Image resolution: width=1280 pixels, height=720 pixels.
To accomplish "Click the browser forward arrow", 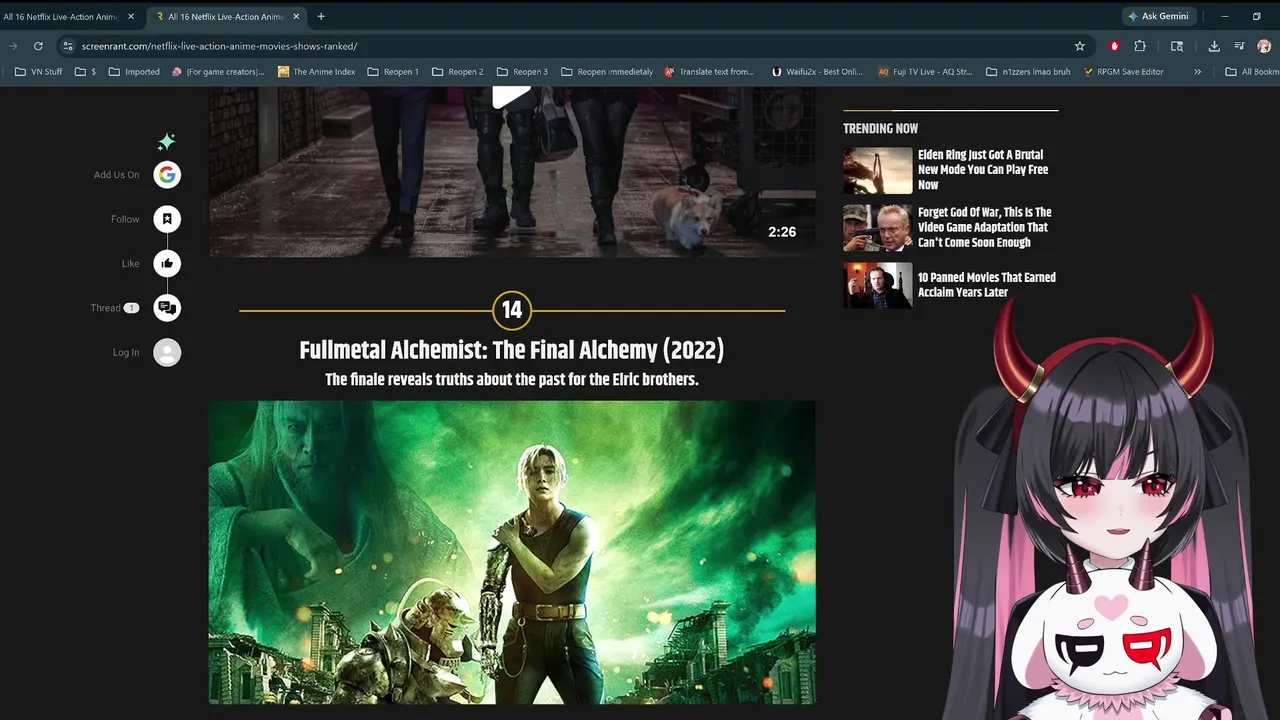I will point(13,46).
